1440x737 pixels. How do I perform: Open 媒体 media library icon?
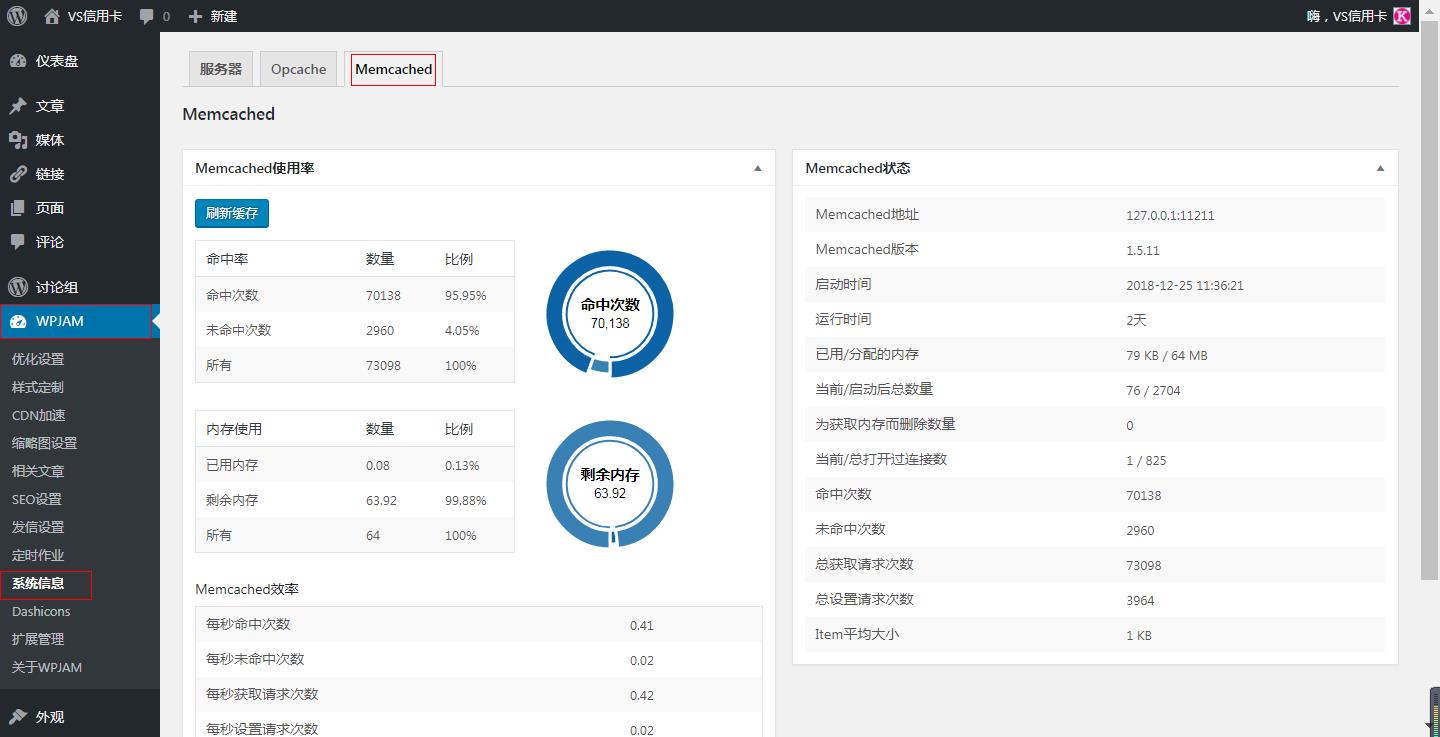pos(18,140)
